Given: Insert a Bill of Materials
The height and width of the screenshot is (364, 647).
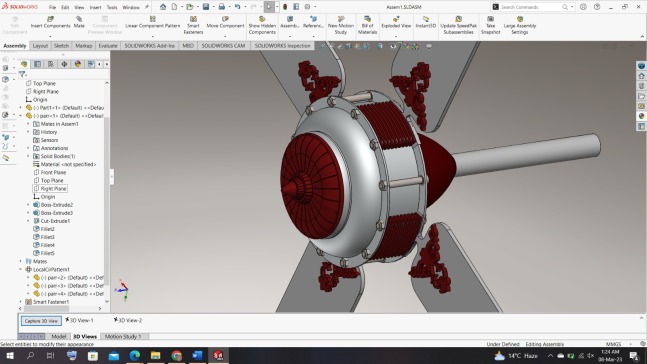Looking at the screenshot, I should [367, 25].
